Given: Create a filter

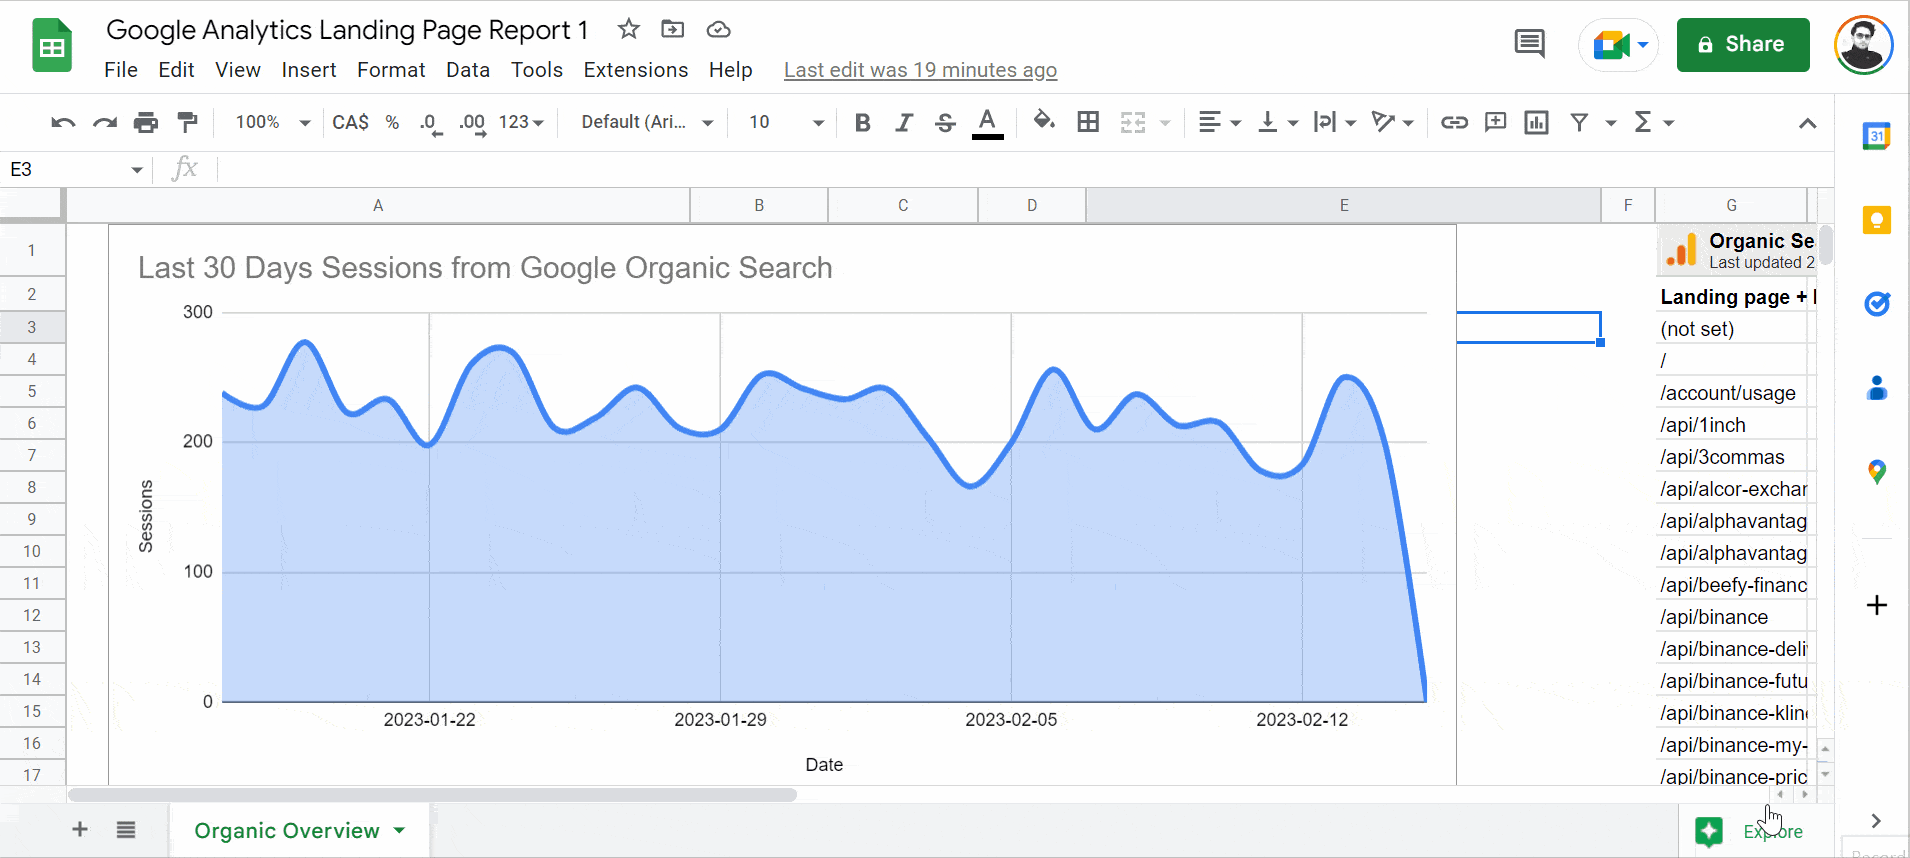Looking at the screenshot, I should point(1579,122).
